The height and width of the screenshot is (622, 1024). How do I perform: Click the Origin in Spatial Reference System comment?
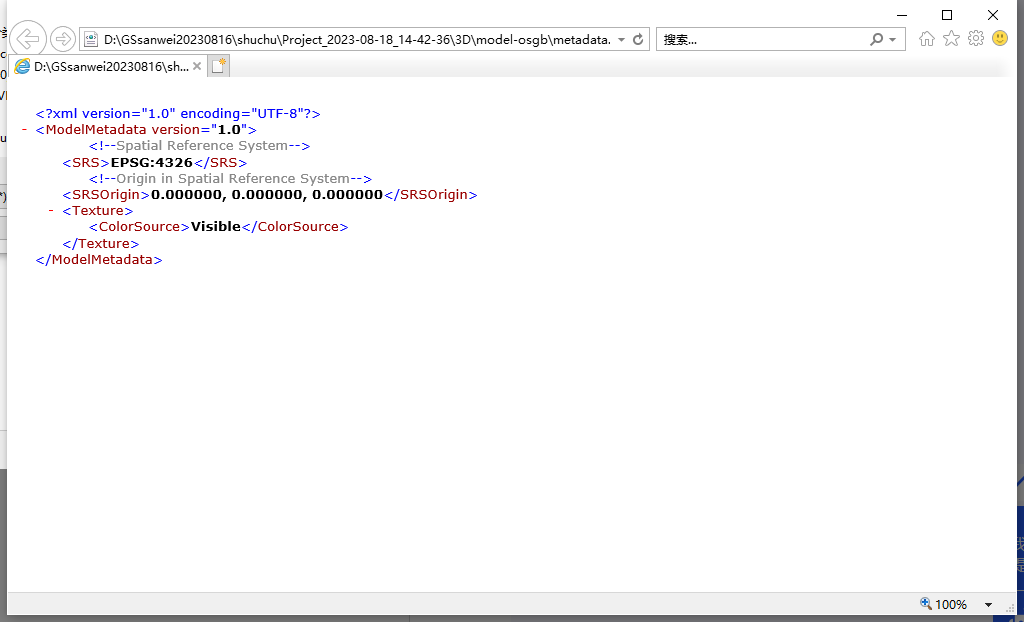230,178
